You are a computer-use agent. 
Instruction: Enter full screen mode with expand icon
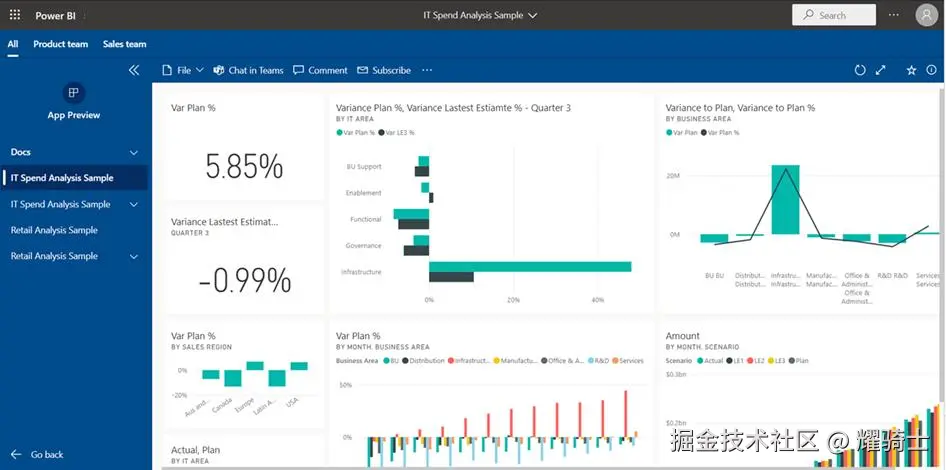880,71
